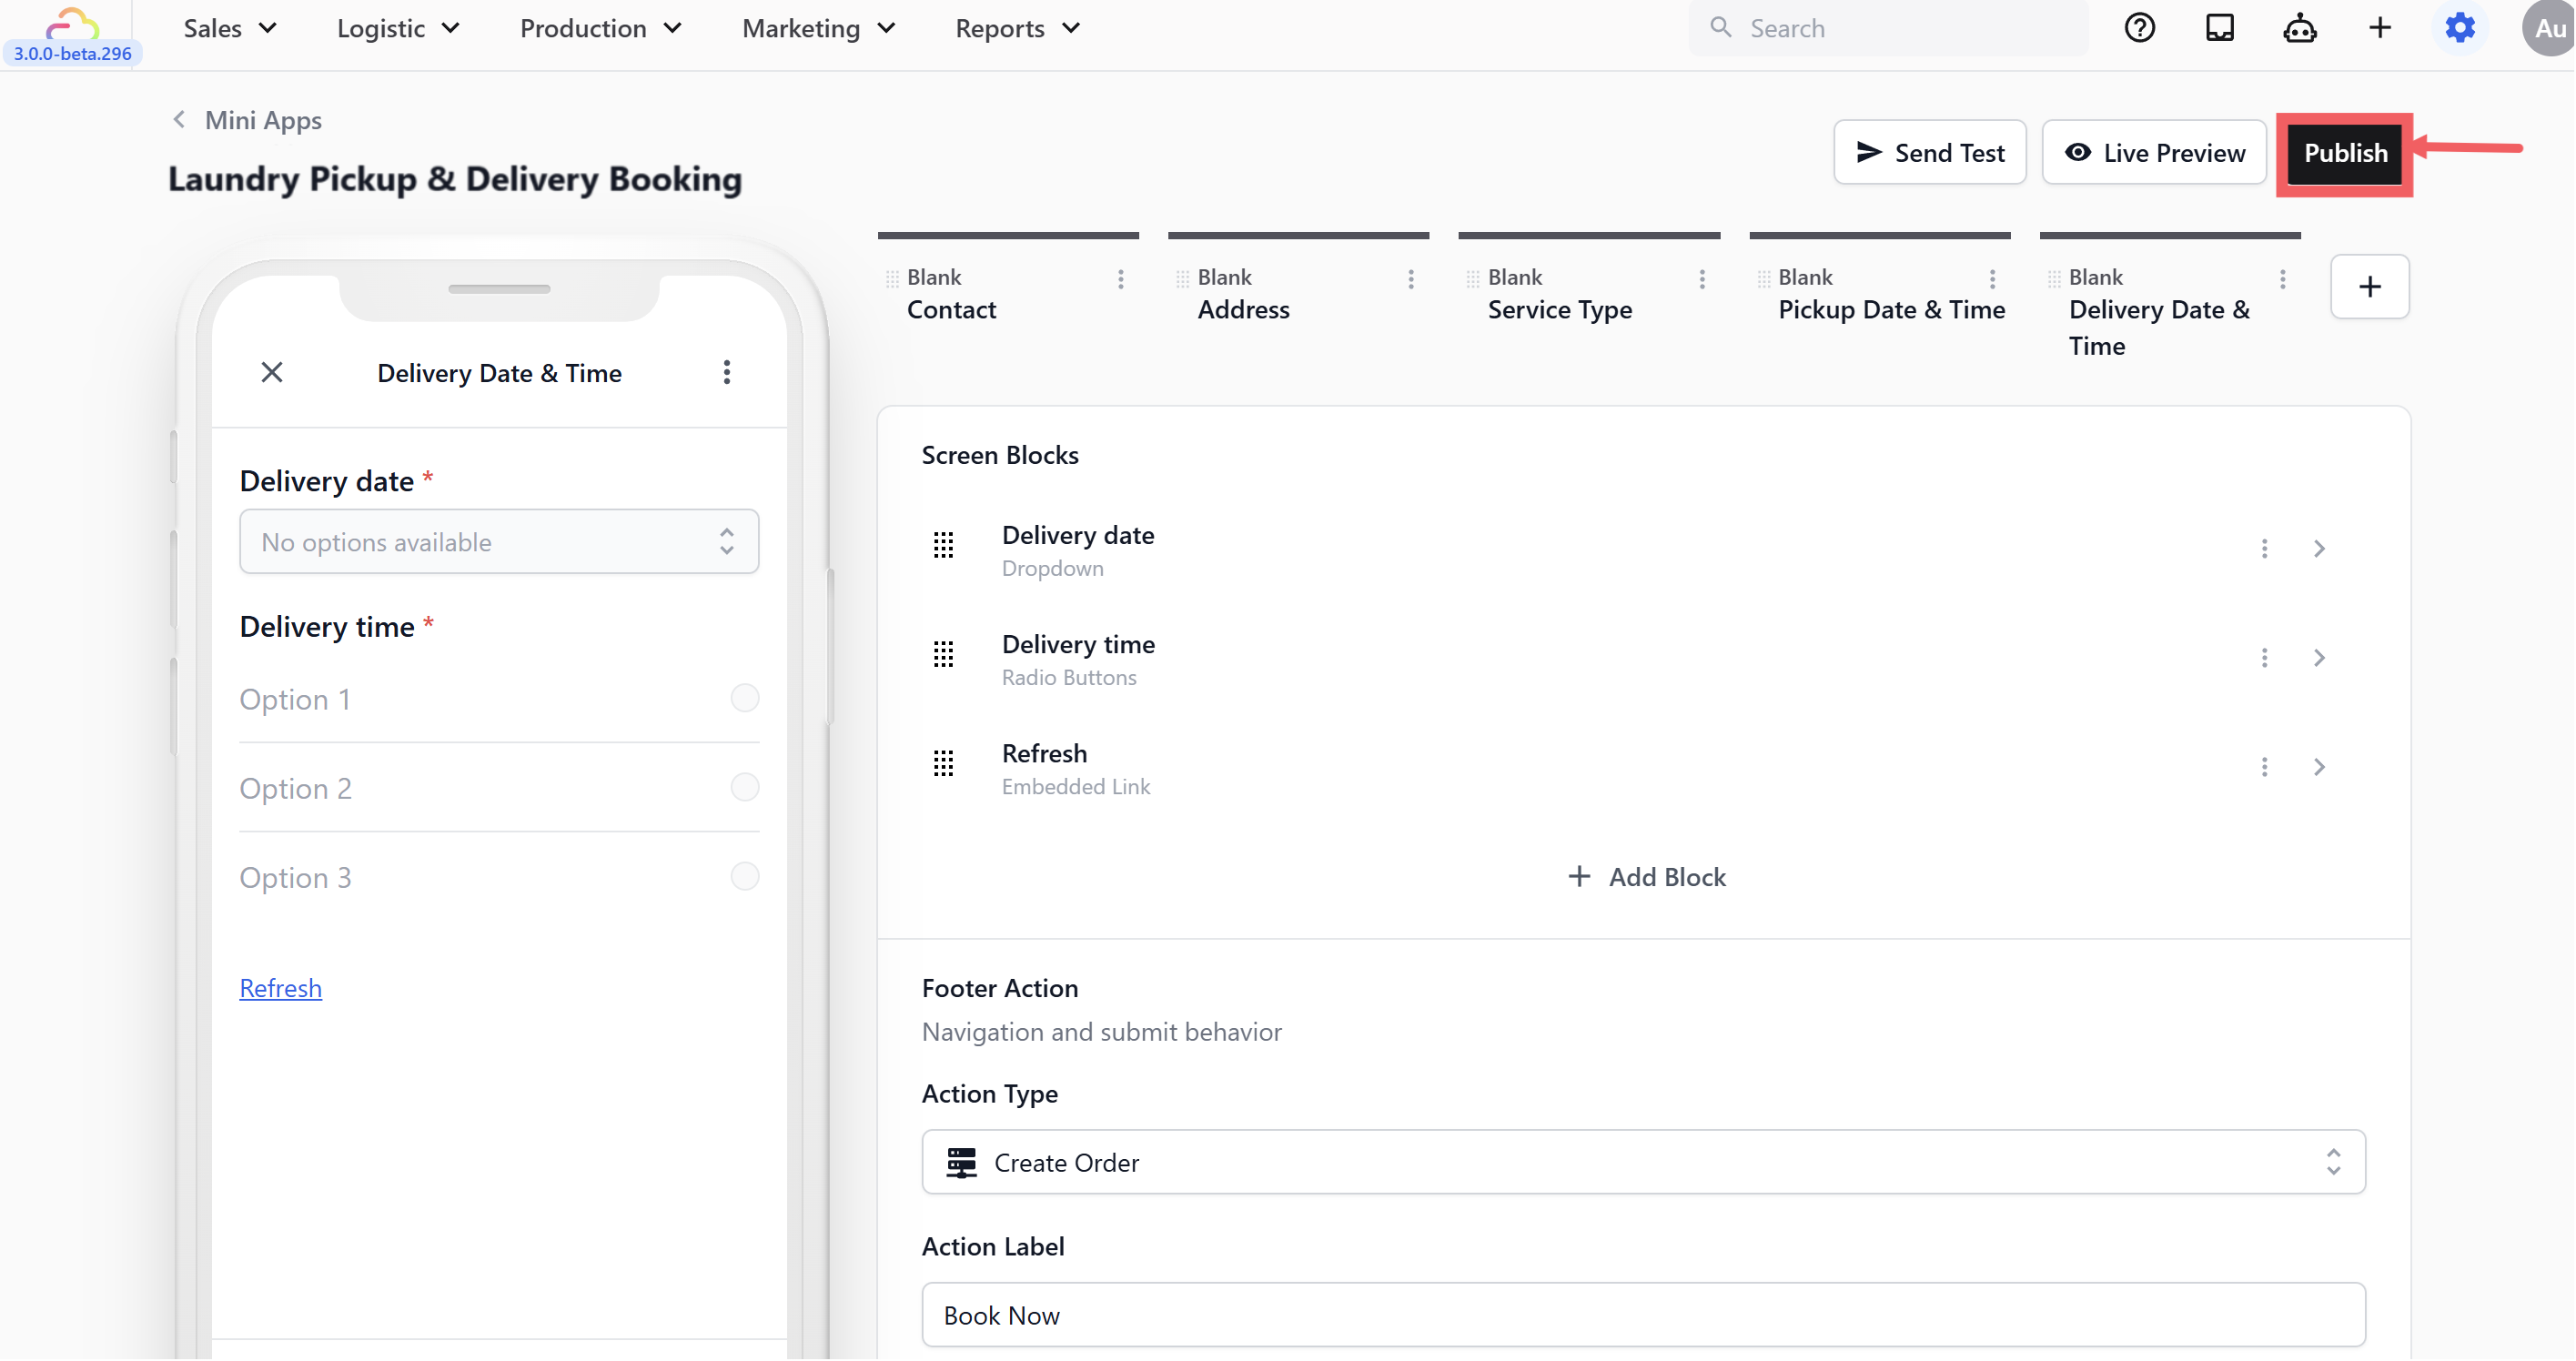
Task: Switch to the Service Type screen tab
Action: [1559, 309]
